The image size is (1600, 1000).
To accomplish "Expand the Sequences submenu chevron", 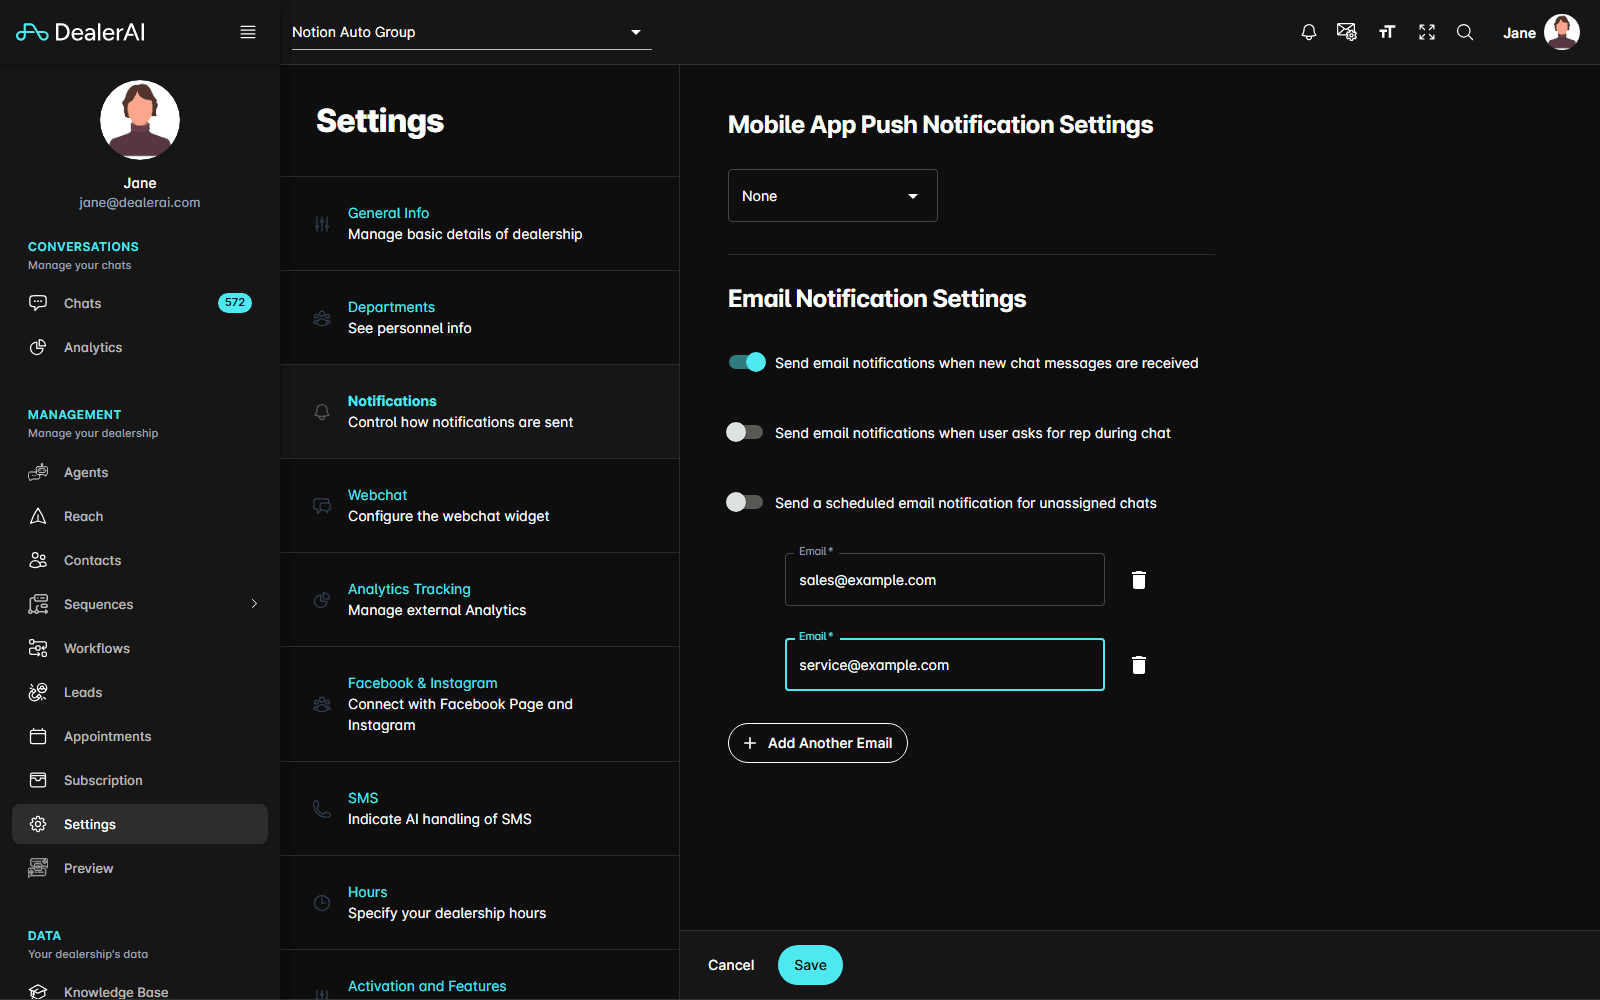I will tap(254, 604).
